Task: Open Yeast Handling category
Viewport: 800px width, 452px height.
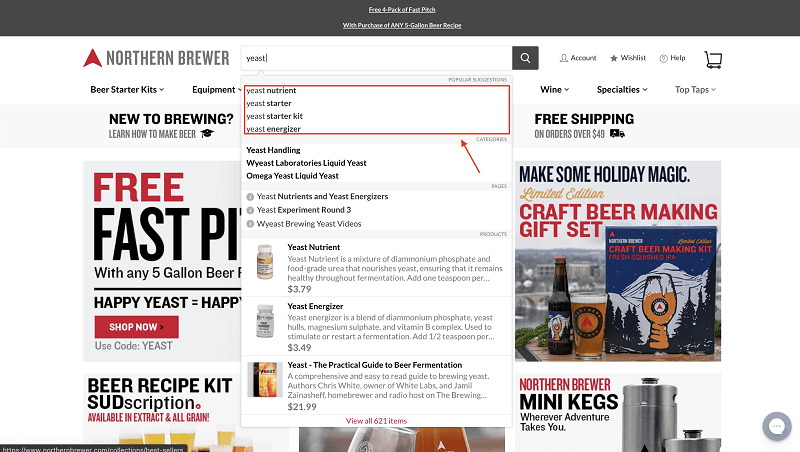Action: coord(273,150)
